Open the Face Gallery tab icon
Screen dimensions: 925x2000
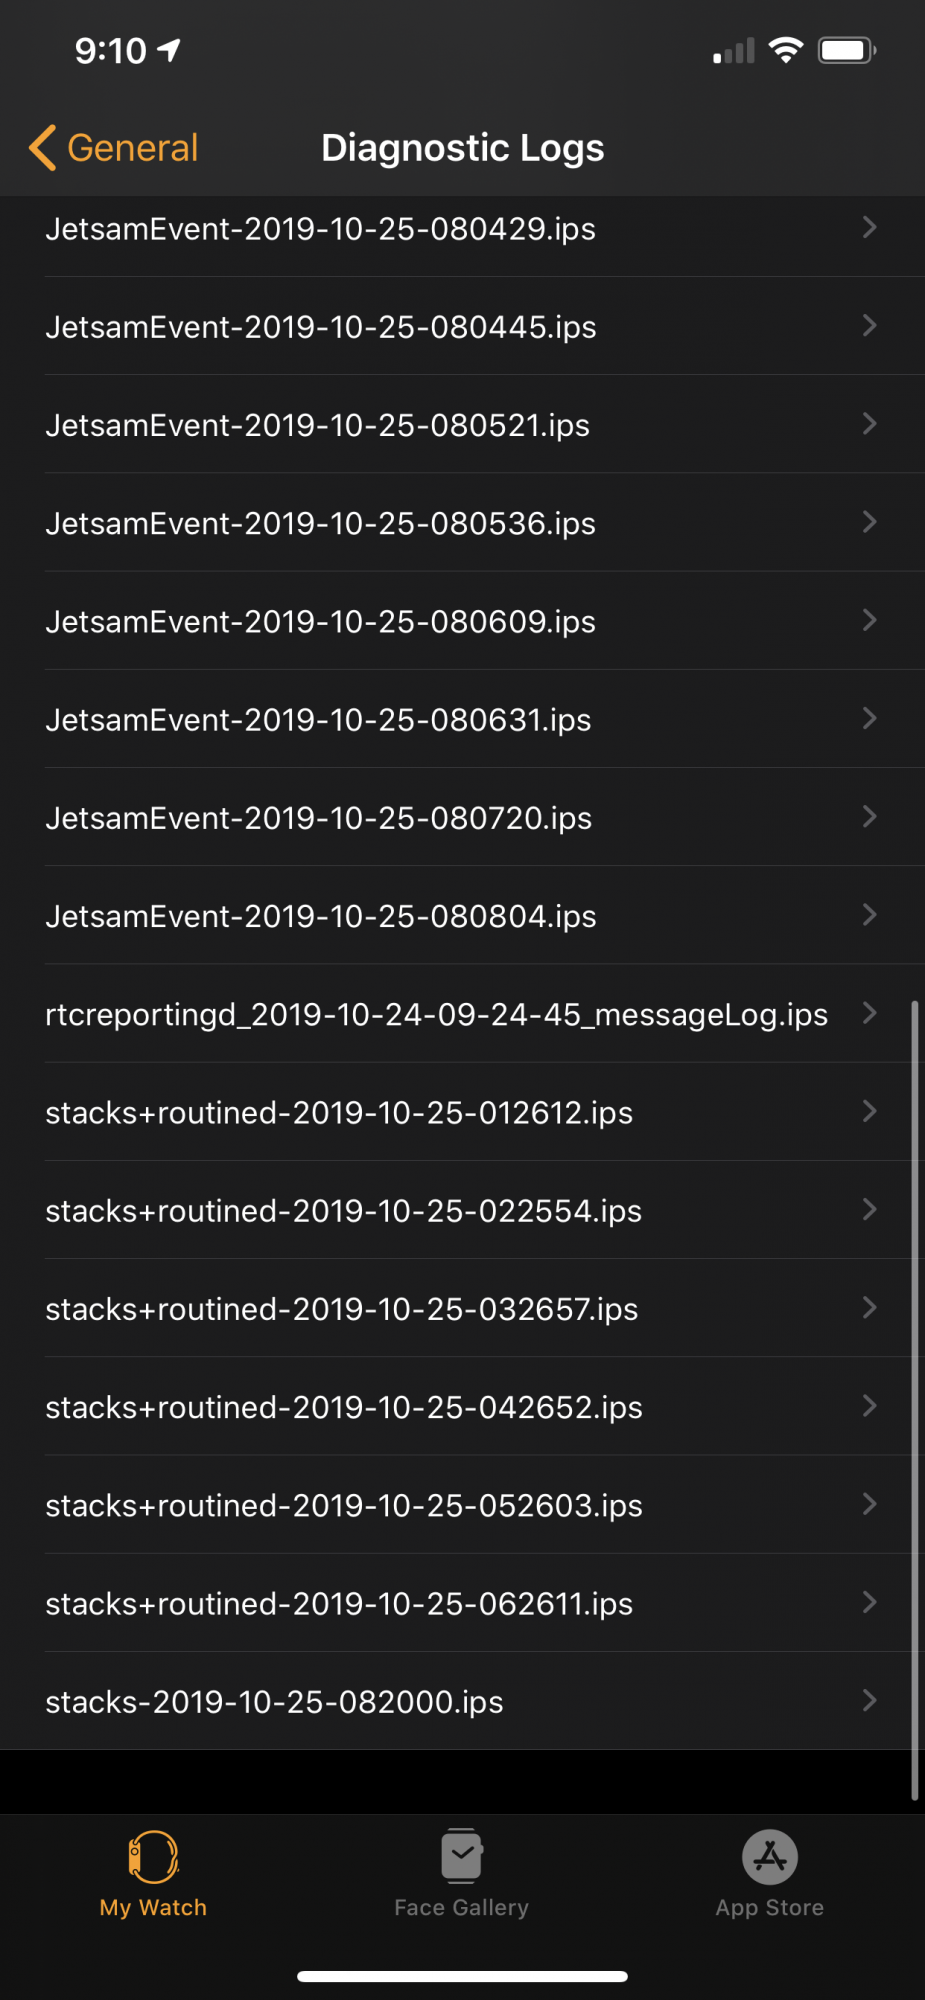point(462,1856)
